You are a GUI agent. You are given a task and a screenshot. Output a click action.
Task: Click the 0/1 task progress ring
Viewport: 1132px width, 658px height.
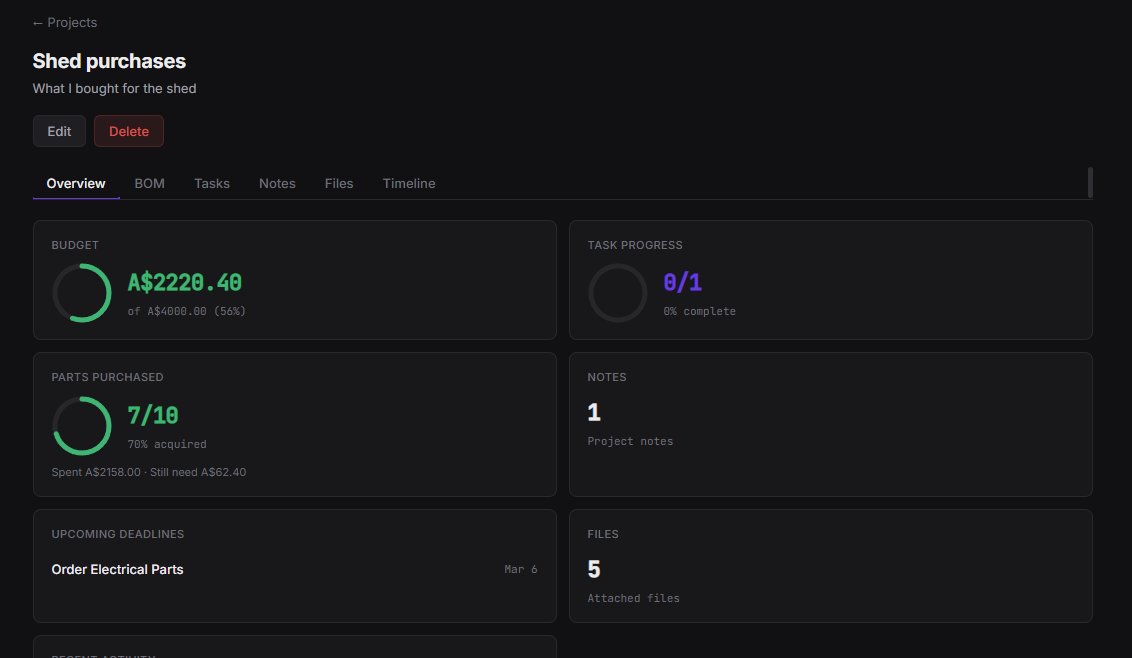(617, 292)
